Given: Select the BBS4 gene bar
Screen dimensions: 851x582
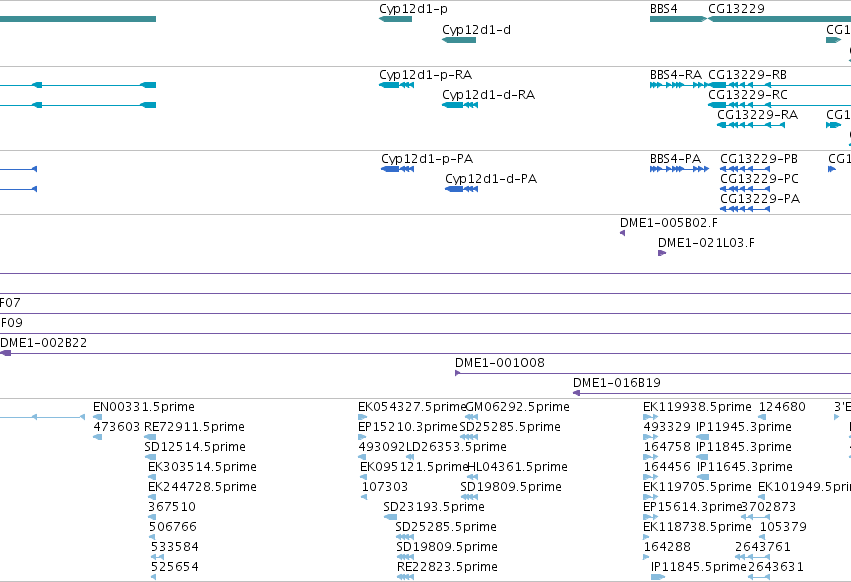Looking at the screenshot, I should (678, 19).
